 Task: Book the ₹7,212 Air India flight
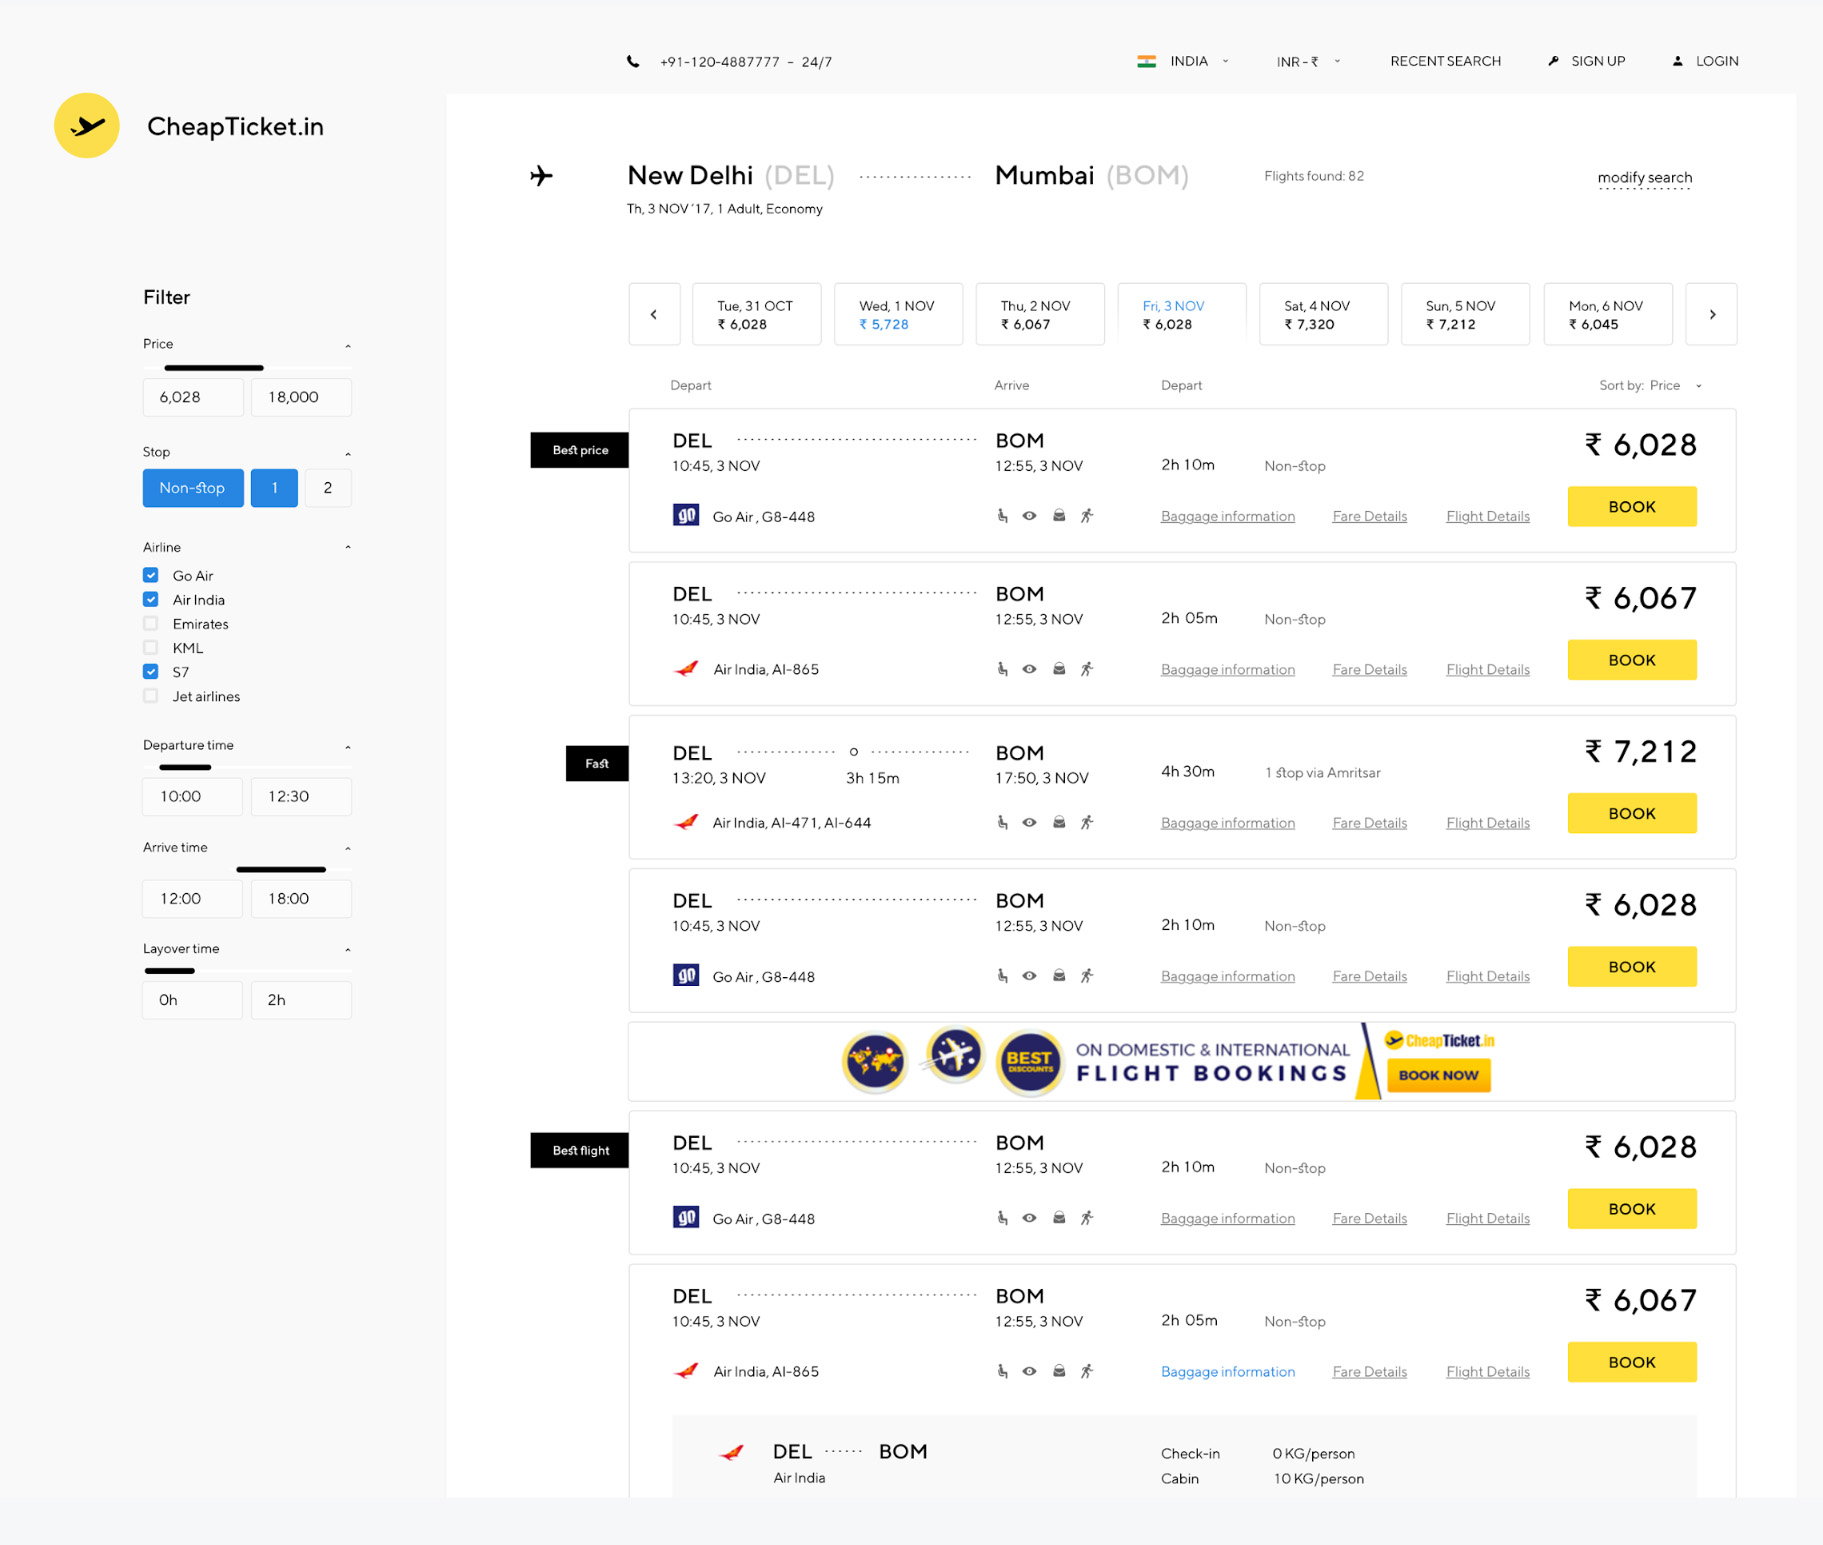click(x=1632, y=813)
